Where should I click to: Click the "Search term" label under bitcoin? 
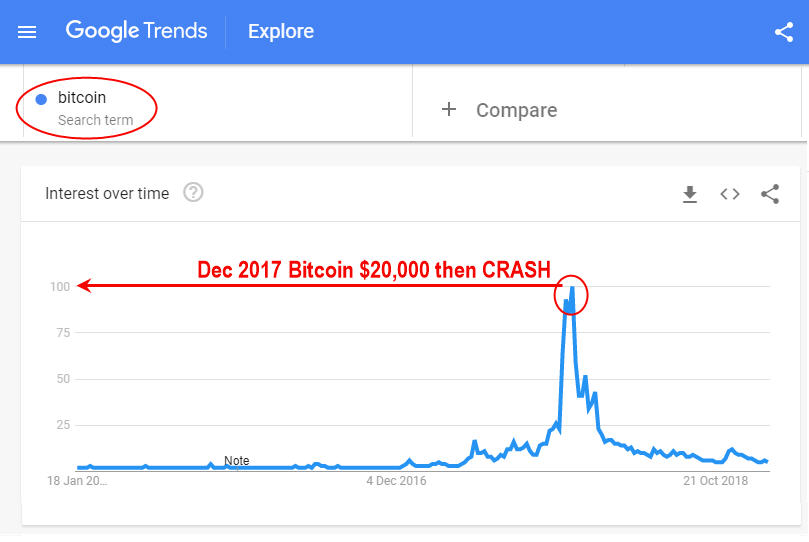(x=95, y=120)
